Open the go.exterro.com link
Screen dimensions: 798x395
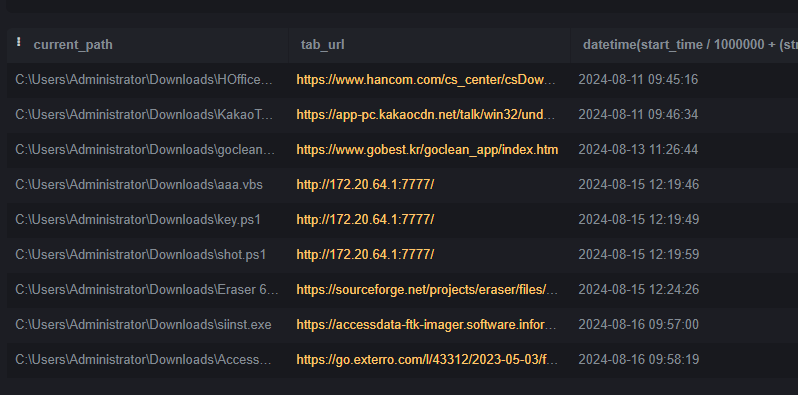click(428, 360)
